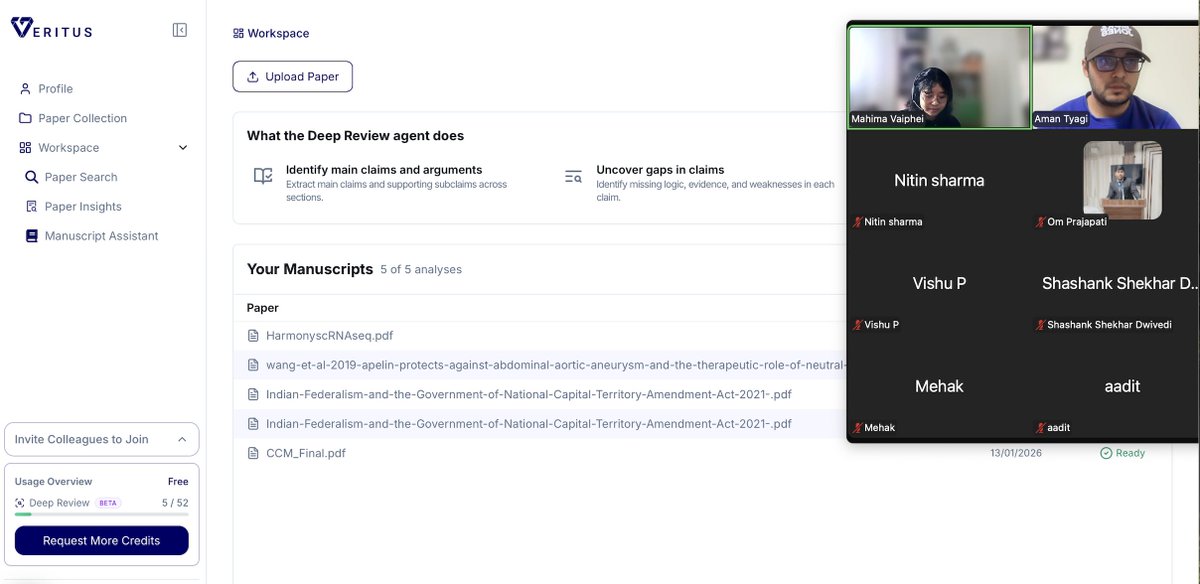Click the Manuscript Assistant book icon
This screenshot has height=584, width=1200.
click(31, 236)
